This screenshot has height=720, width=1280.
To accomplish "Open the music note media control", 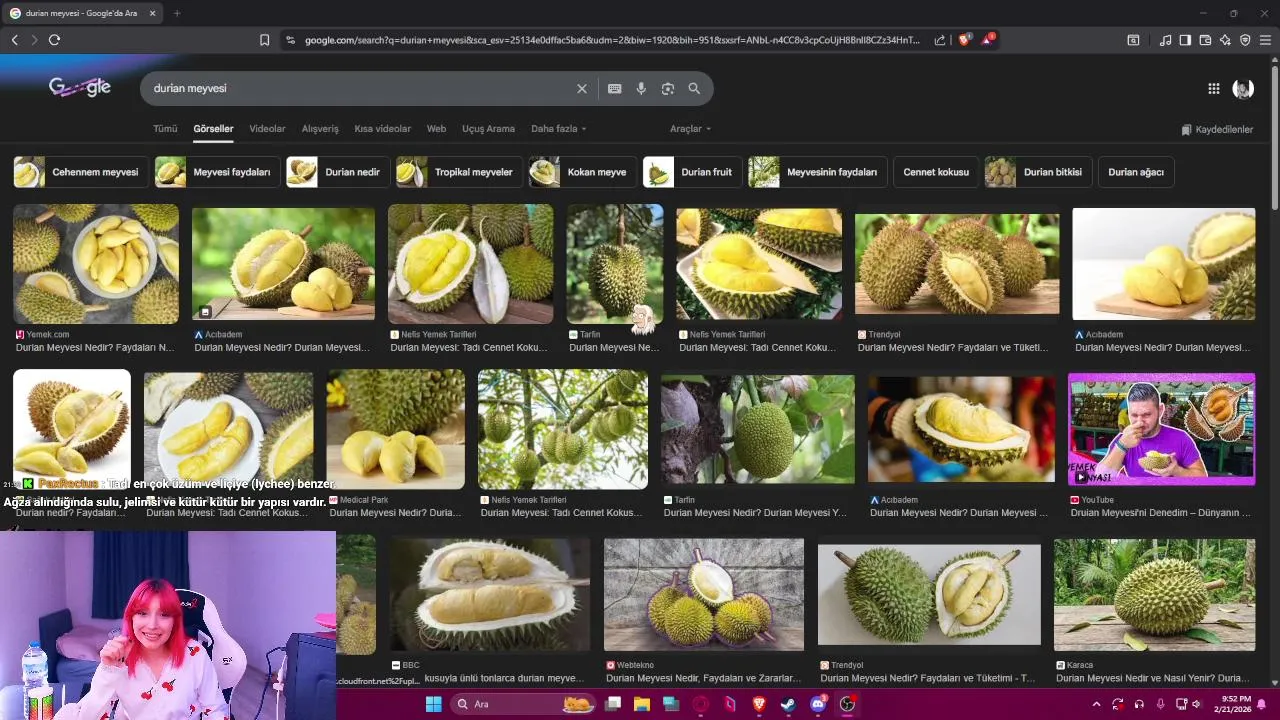I will click(1165, 40).
